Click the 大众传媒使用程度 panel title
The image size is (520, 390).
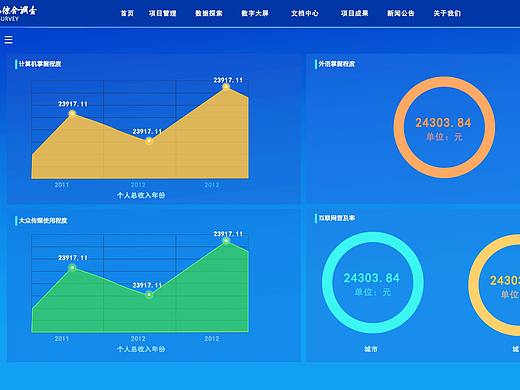(x=43, y=221)
